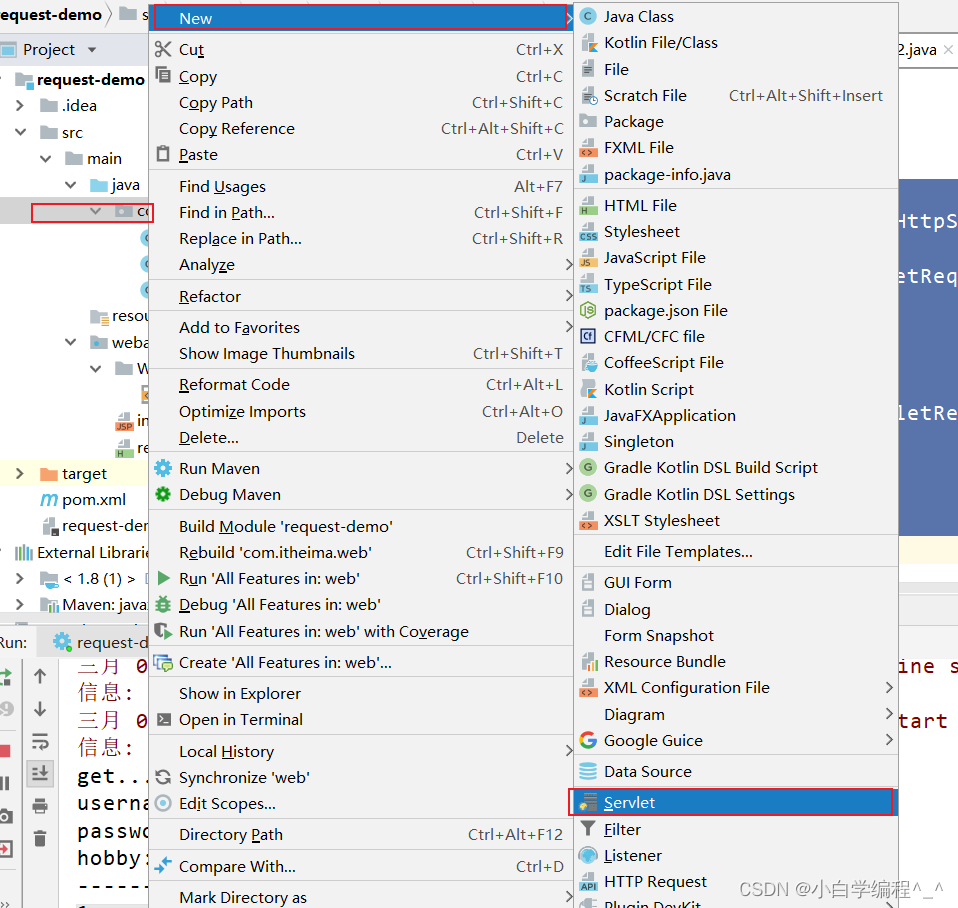
Task: Expand the XML Configuration File submenu arrow
Action: [889, 687]
